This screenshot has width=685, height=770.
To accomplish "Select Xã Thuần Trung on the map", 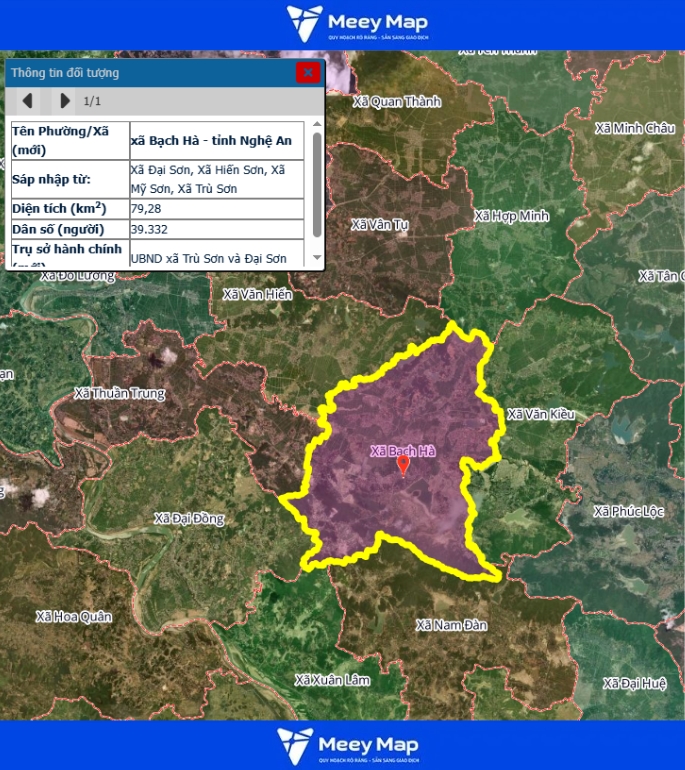I will tap(120, 394).
